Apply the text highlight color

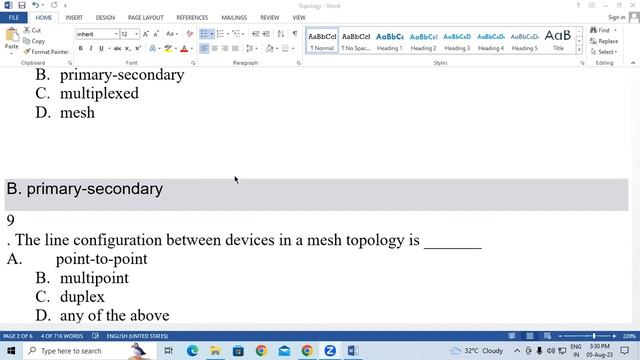click(x=168, y=49)
